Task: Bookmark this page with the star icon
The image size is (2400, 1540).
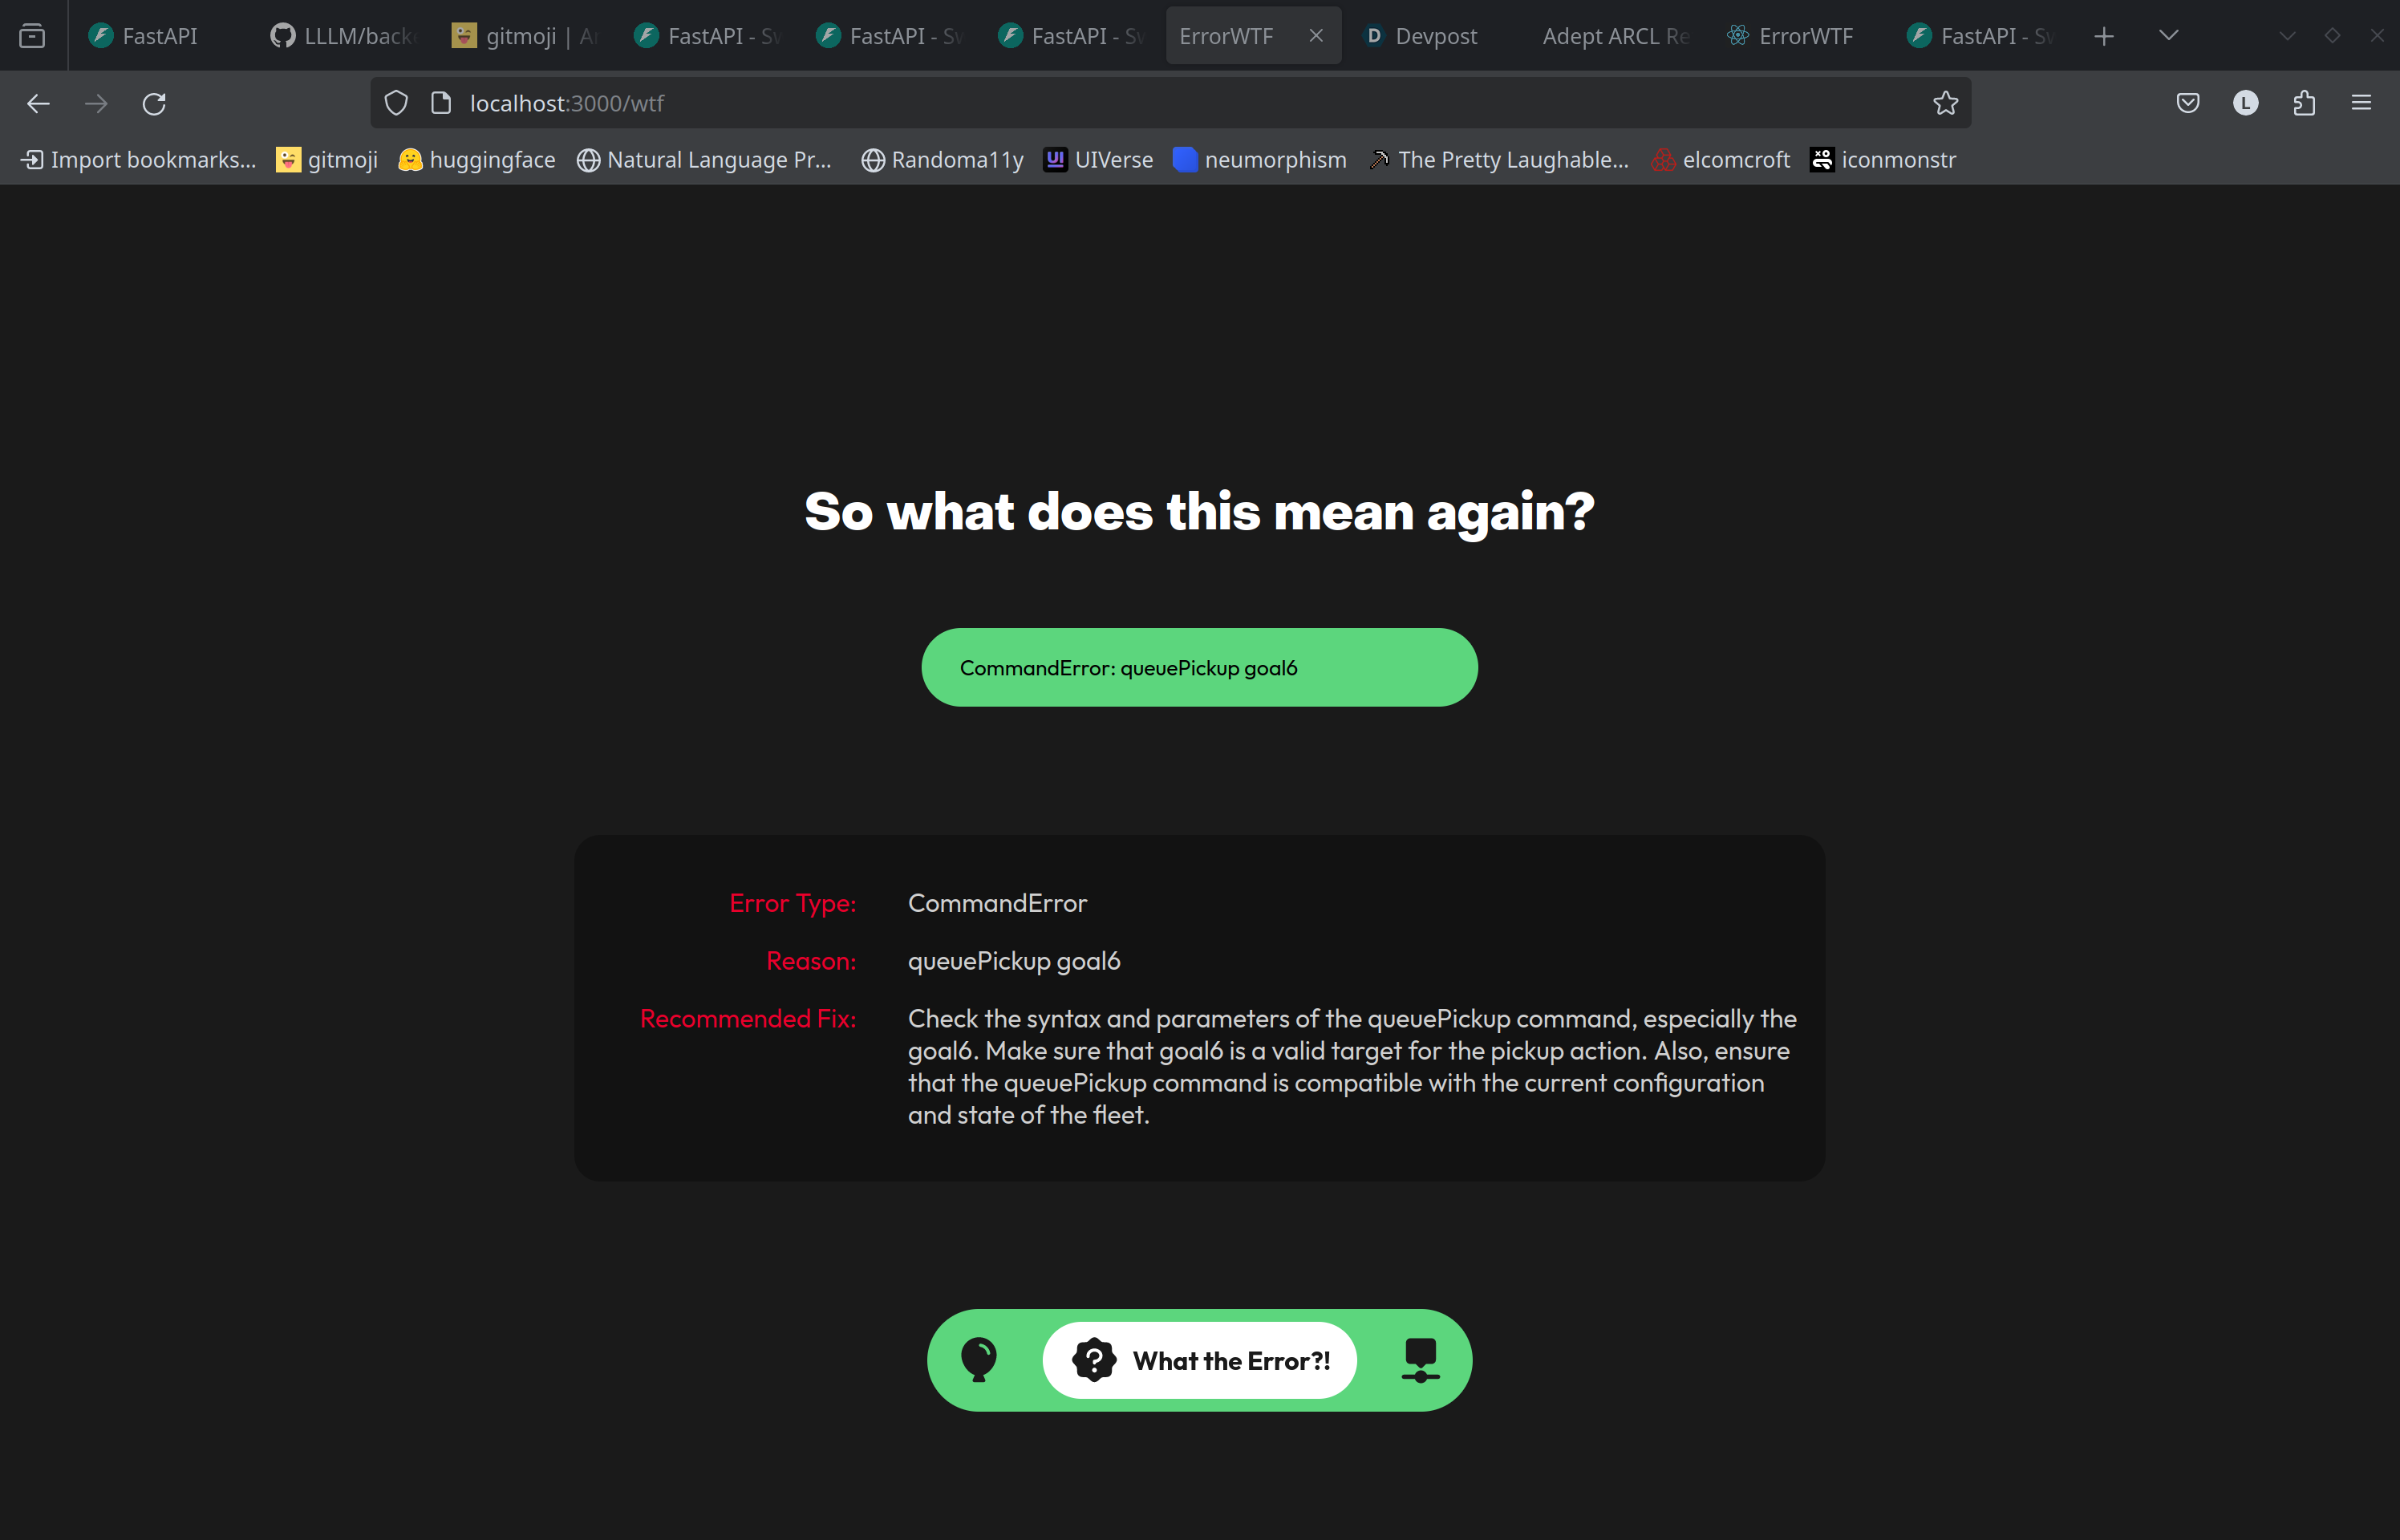Action: [1945, 103]
